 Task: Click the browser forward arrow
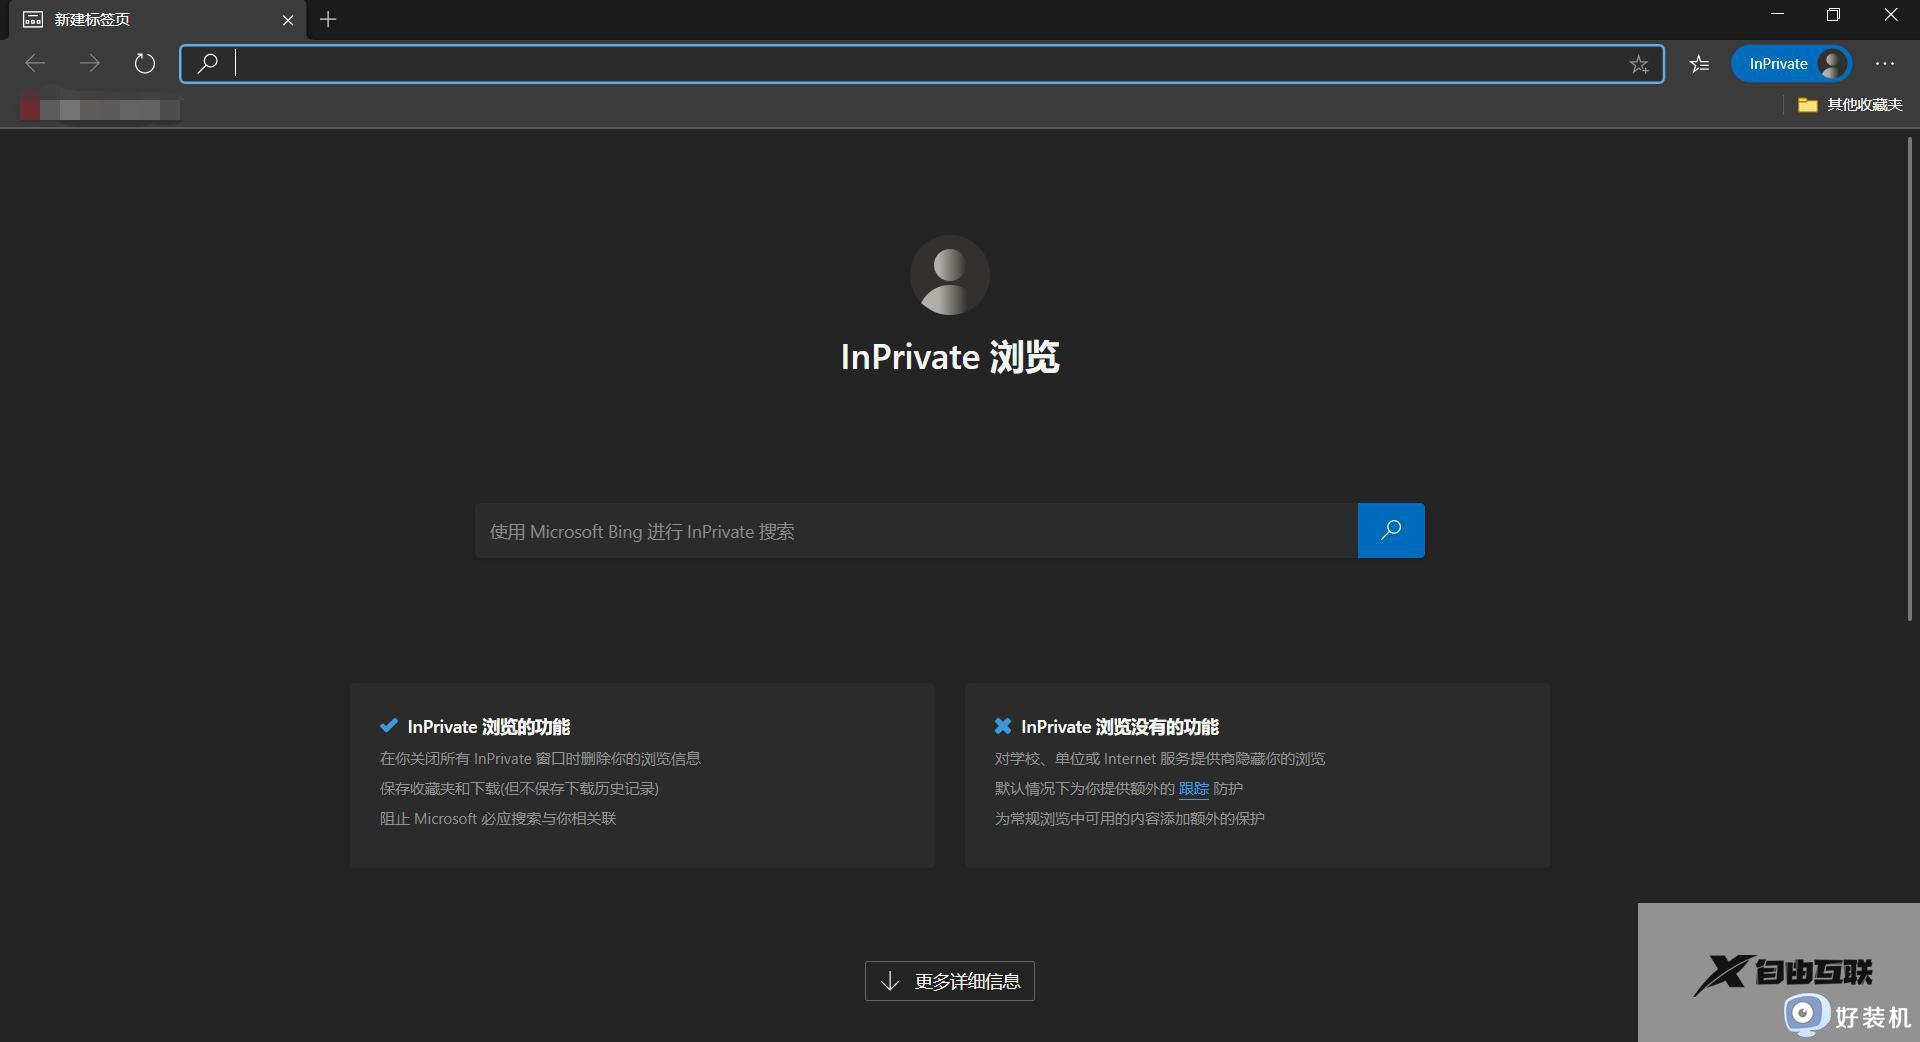point(90,64)
